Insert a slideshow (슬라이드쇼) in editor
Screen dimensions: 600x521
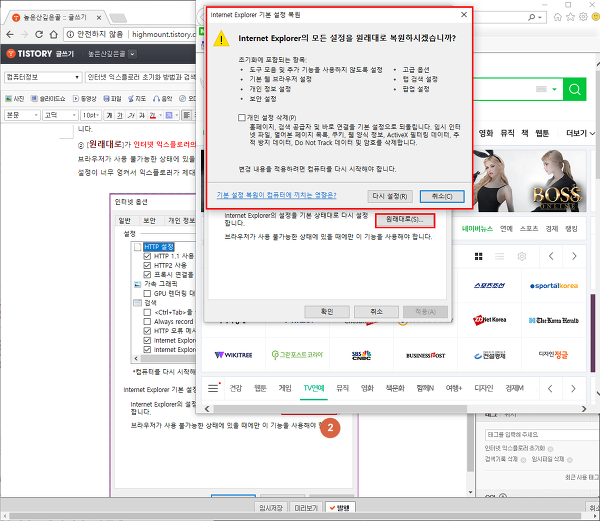[x=48, y=99]
